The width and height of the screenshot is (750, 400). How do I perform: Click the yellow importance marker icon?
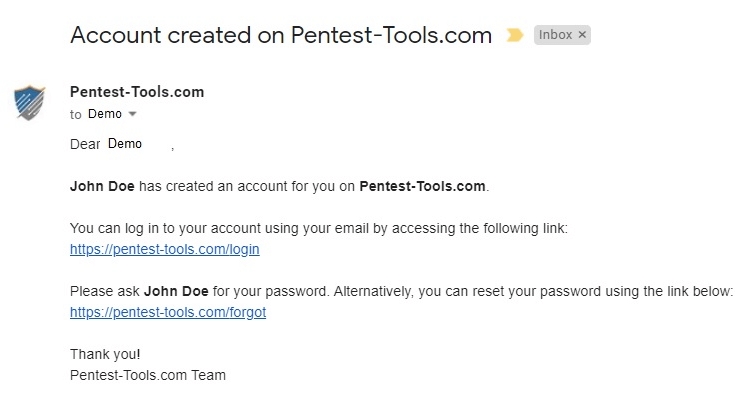point(515,35)
